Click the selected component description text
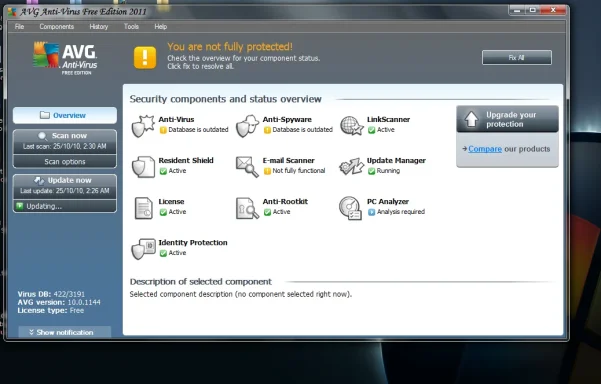This screenshot has height=384, width=601. tap(241, 294)
